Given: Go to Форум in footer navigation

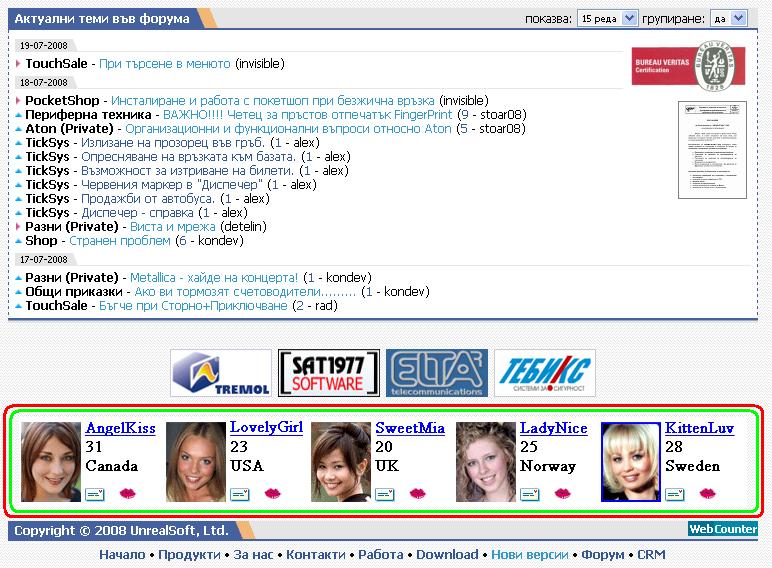Looking at the screenshot, I should tap(603, 554).
